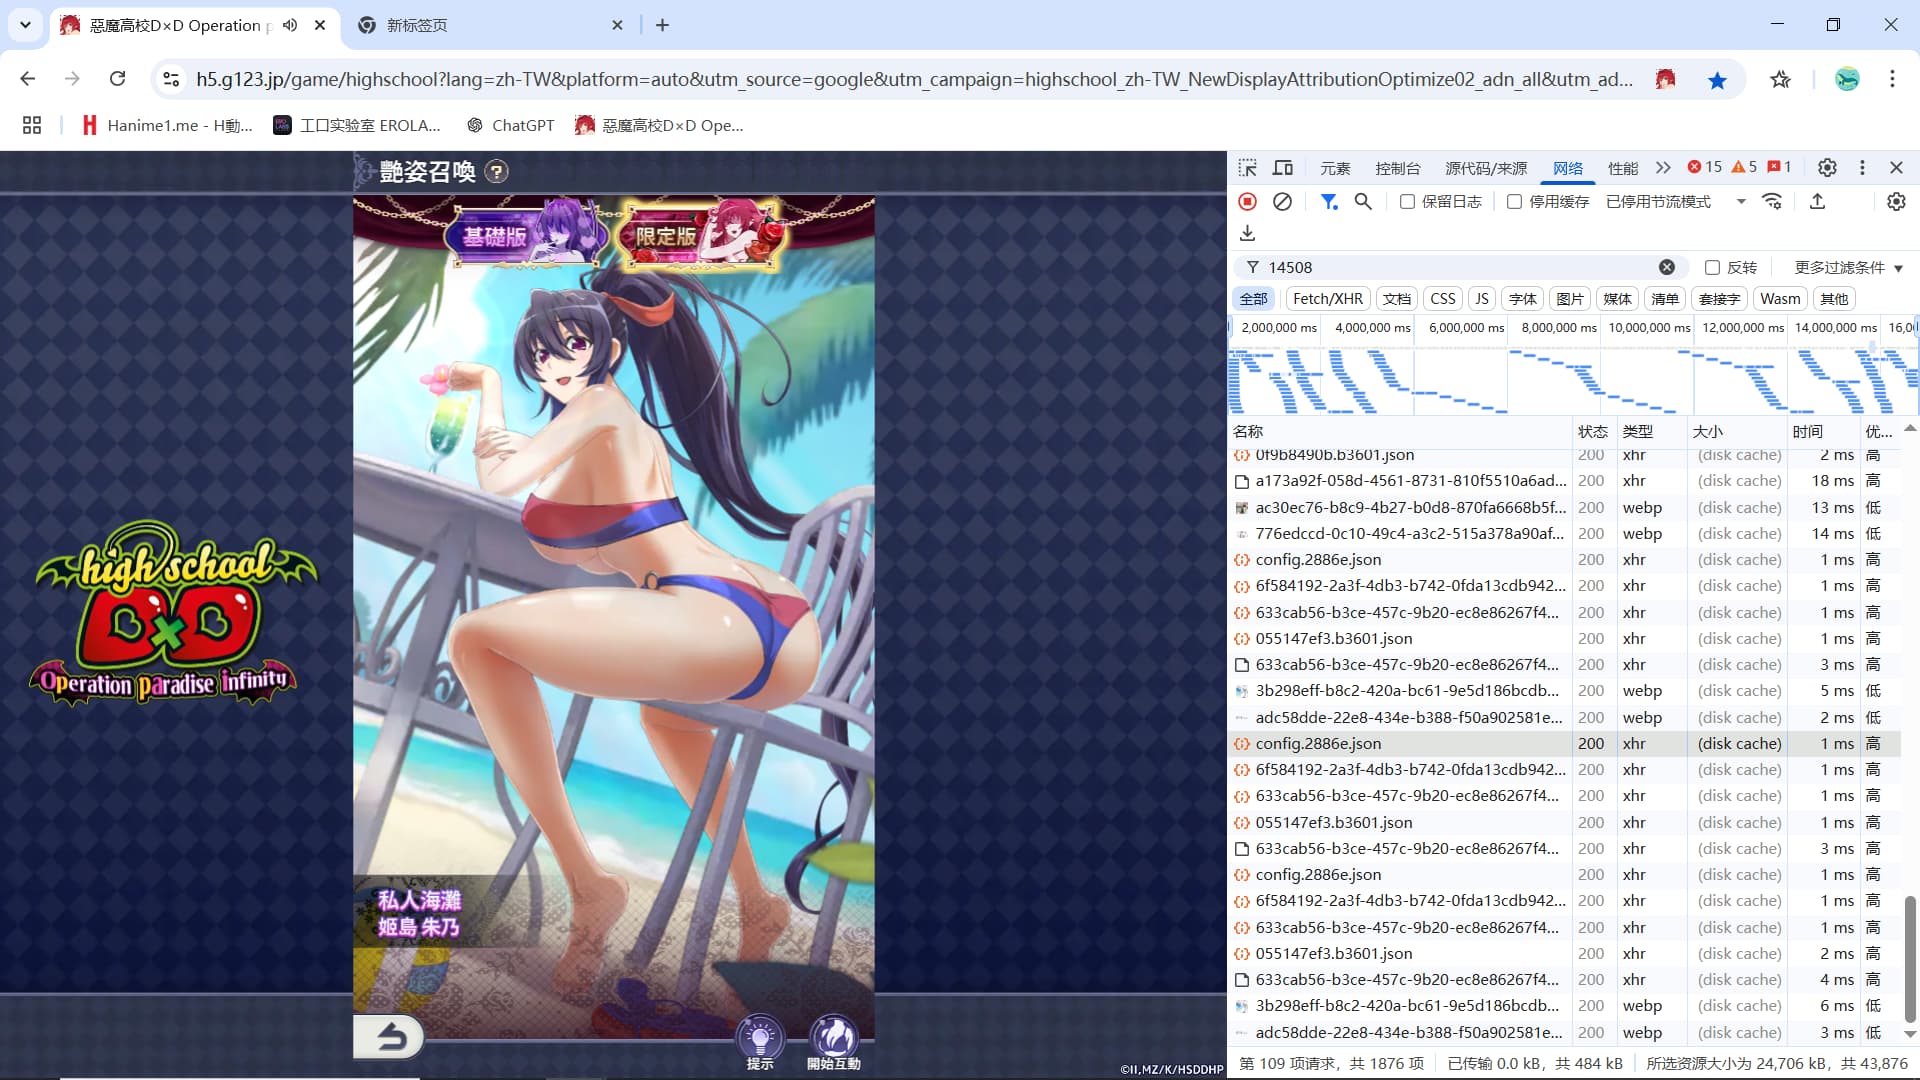
Task: Click the inspect element picker icon
Action: [1247, 168]
